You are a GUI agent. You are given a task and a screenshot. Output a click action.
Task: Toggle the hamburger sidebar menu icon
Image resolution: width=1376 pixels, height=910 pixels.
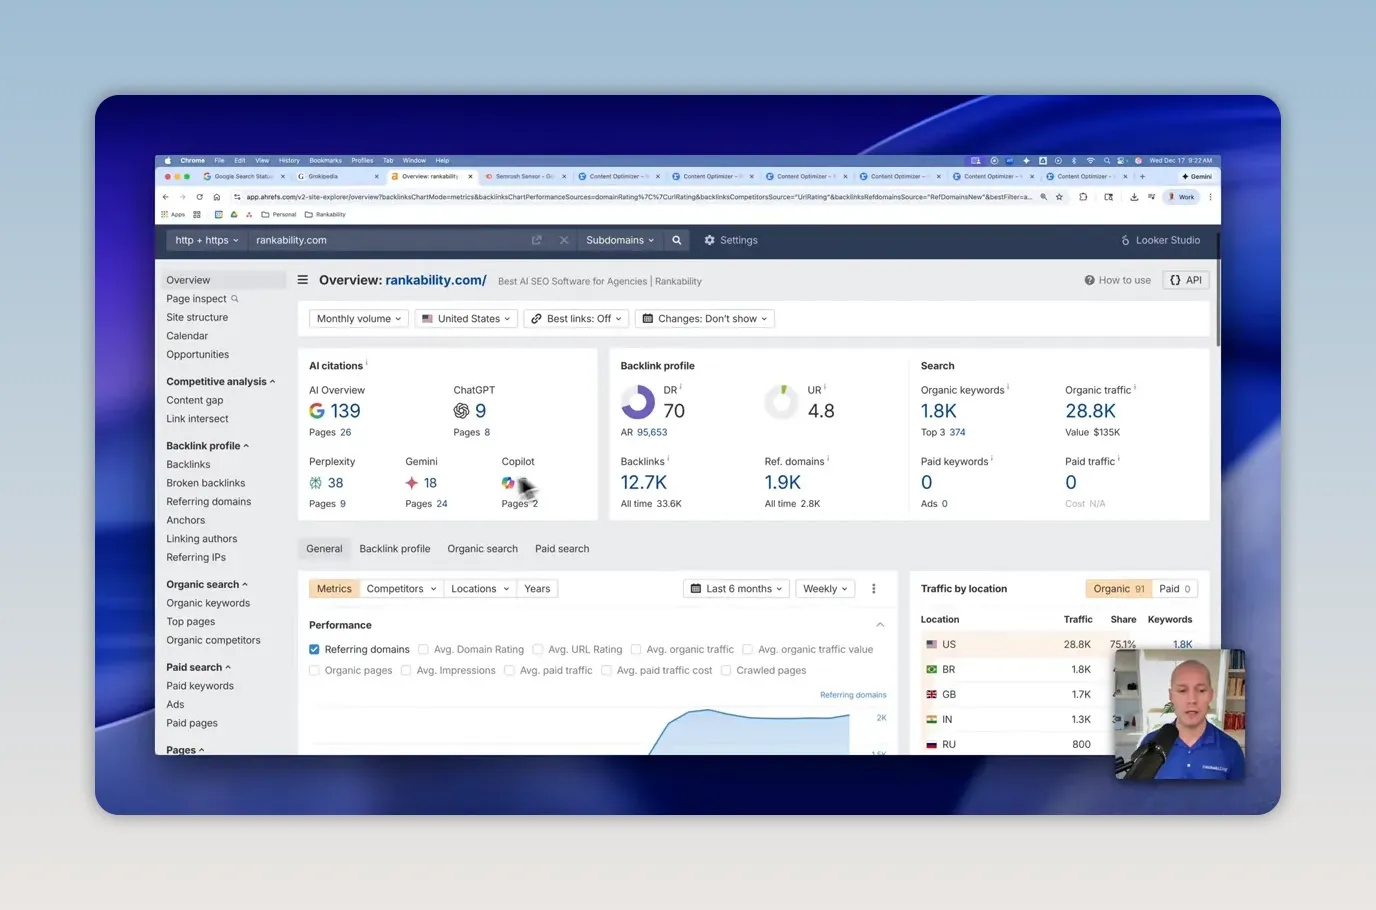point(303,280)
